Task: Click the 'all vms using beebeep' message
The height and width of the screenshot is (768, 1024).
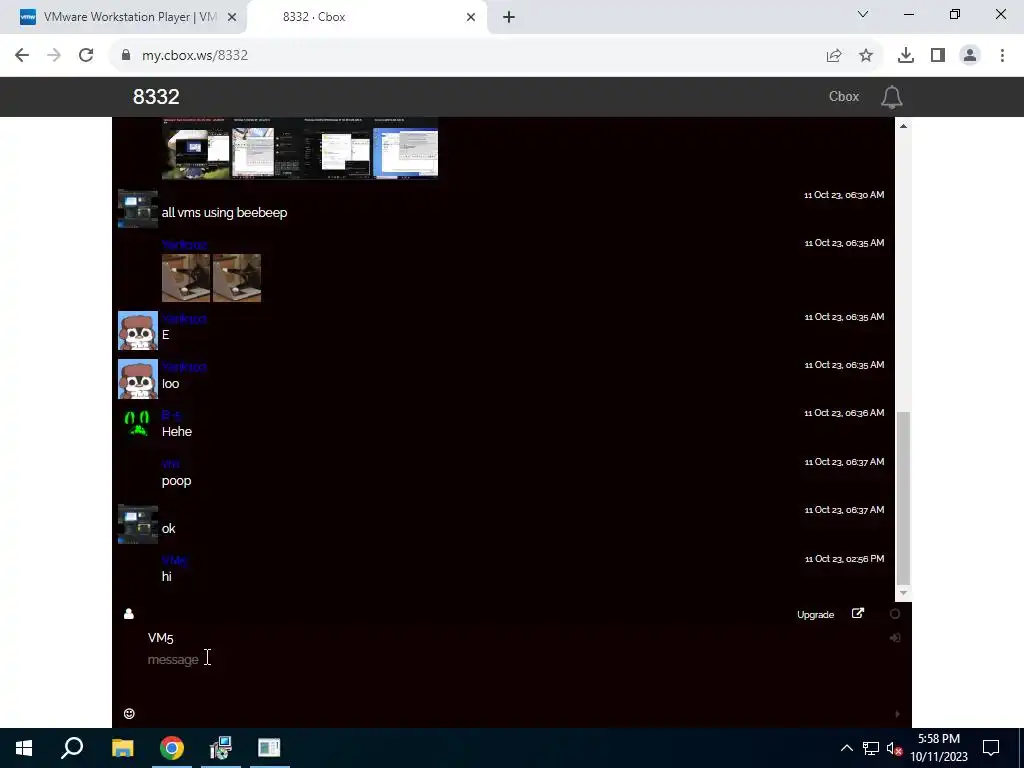Action: (x=225, y=212)
